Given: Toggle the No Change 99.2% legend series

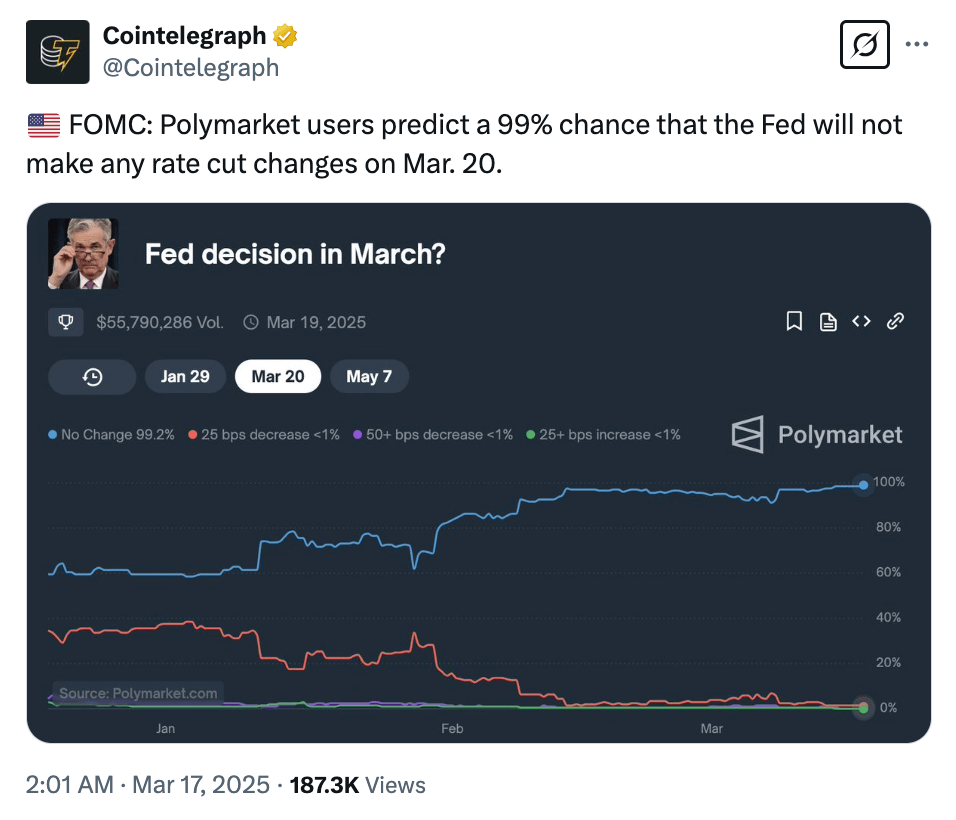Looking at the screenshot, I should click(111, 435).
